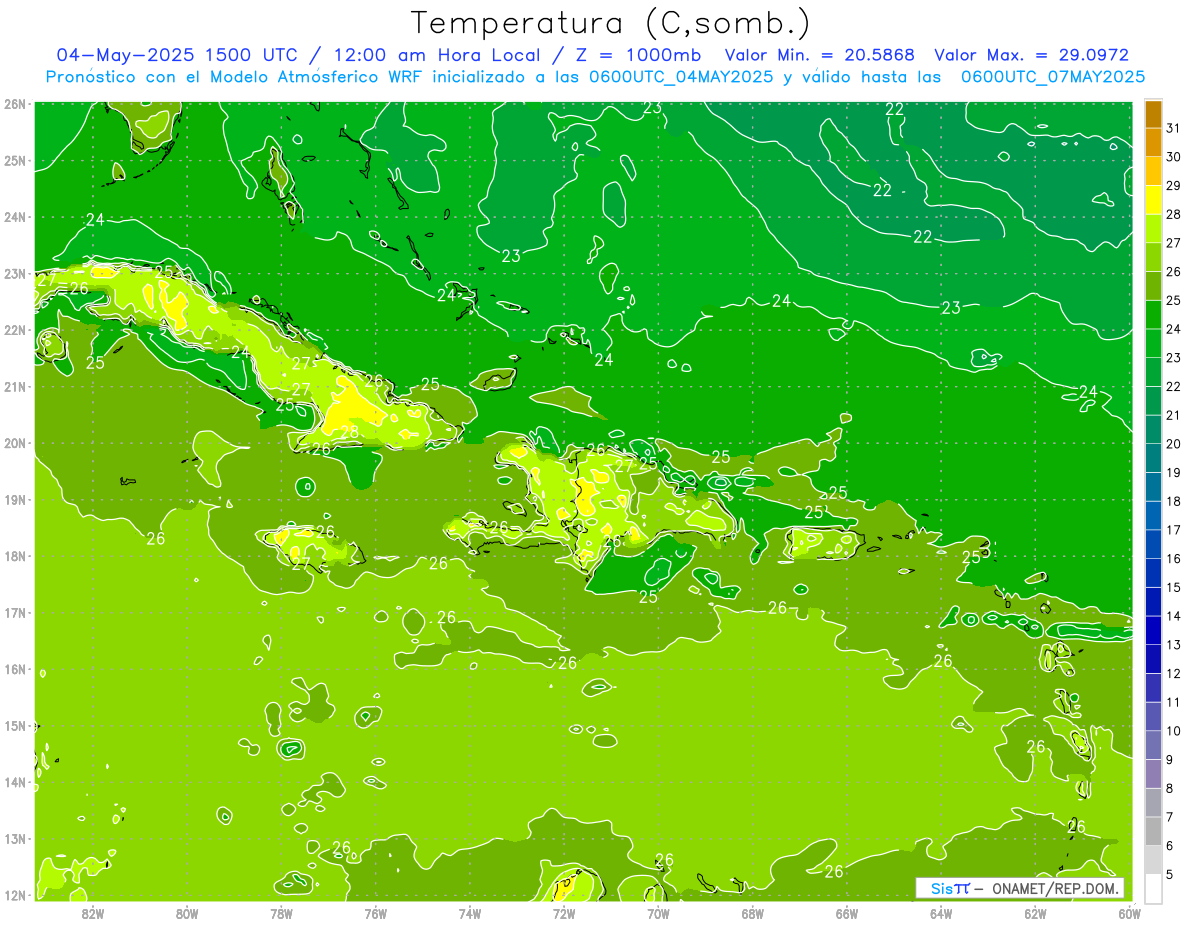Click the white swatch below the 5 label
Viewport: 1200px width, 927px height.
pyautogui.click(x=1153, y=888)
